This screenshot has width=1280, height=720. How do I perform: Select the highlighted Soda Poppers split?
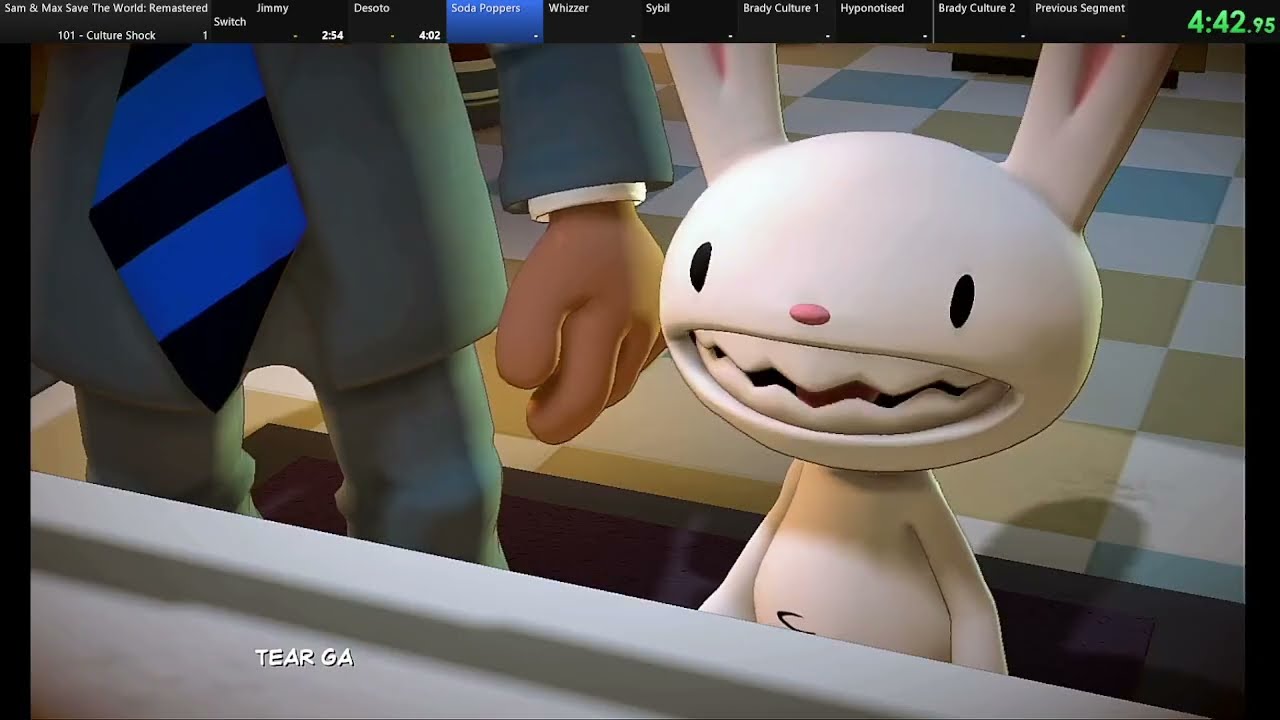point(494,21)
